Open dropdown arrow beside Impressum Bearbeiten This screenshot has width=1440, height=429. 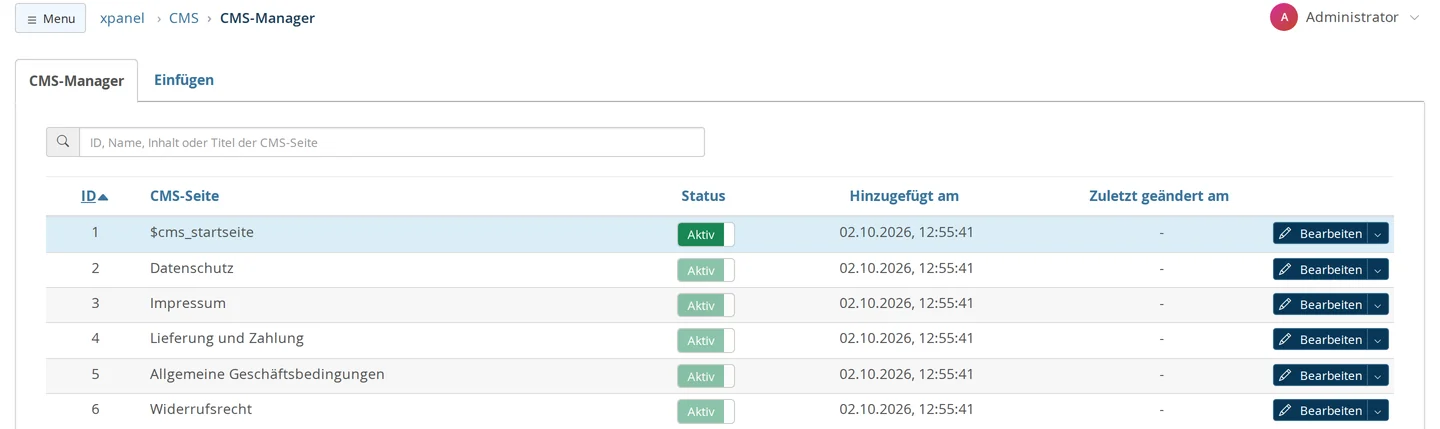pyautogui.click(x=1378, y=304)
